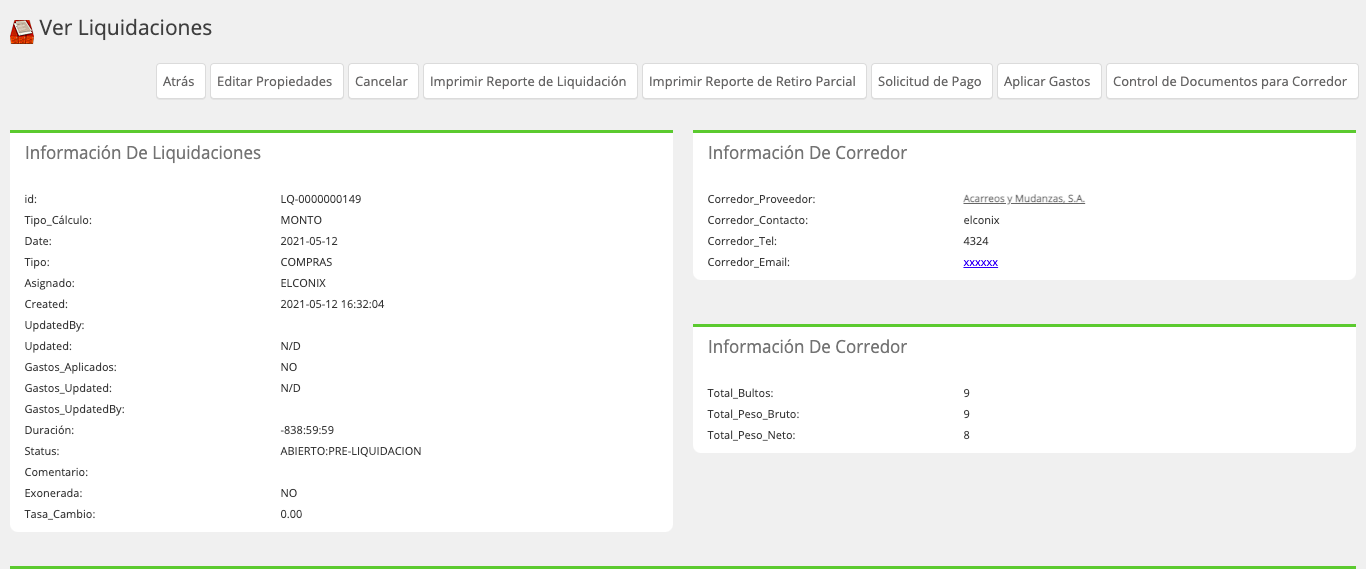The width and height of the screenshot is (1366, 569).
Task: Click the Created timestamp 2021-05-12 16:32:04
Action: click(332, 304)
